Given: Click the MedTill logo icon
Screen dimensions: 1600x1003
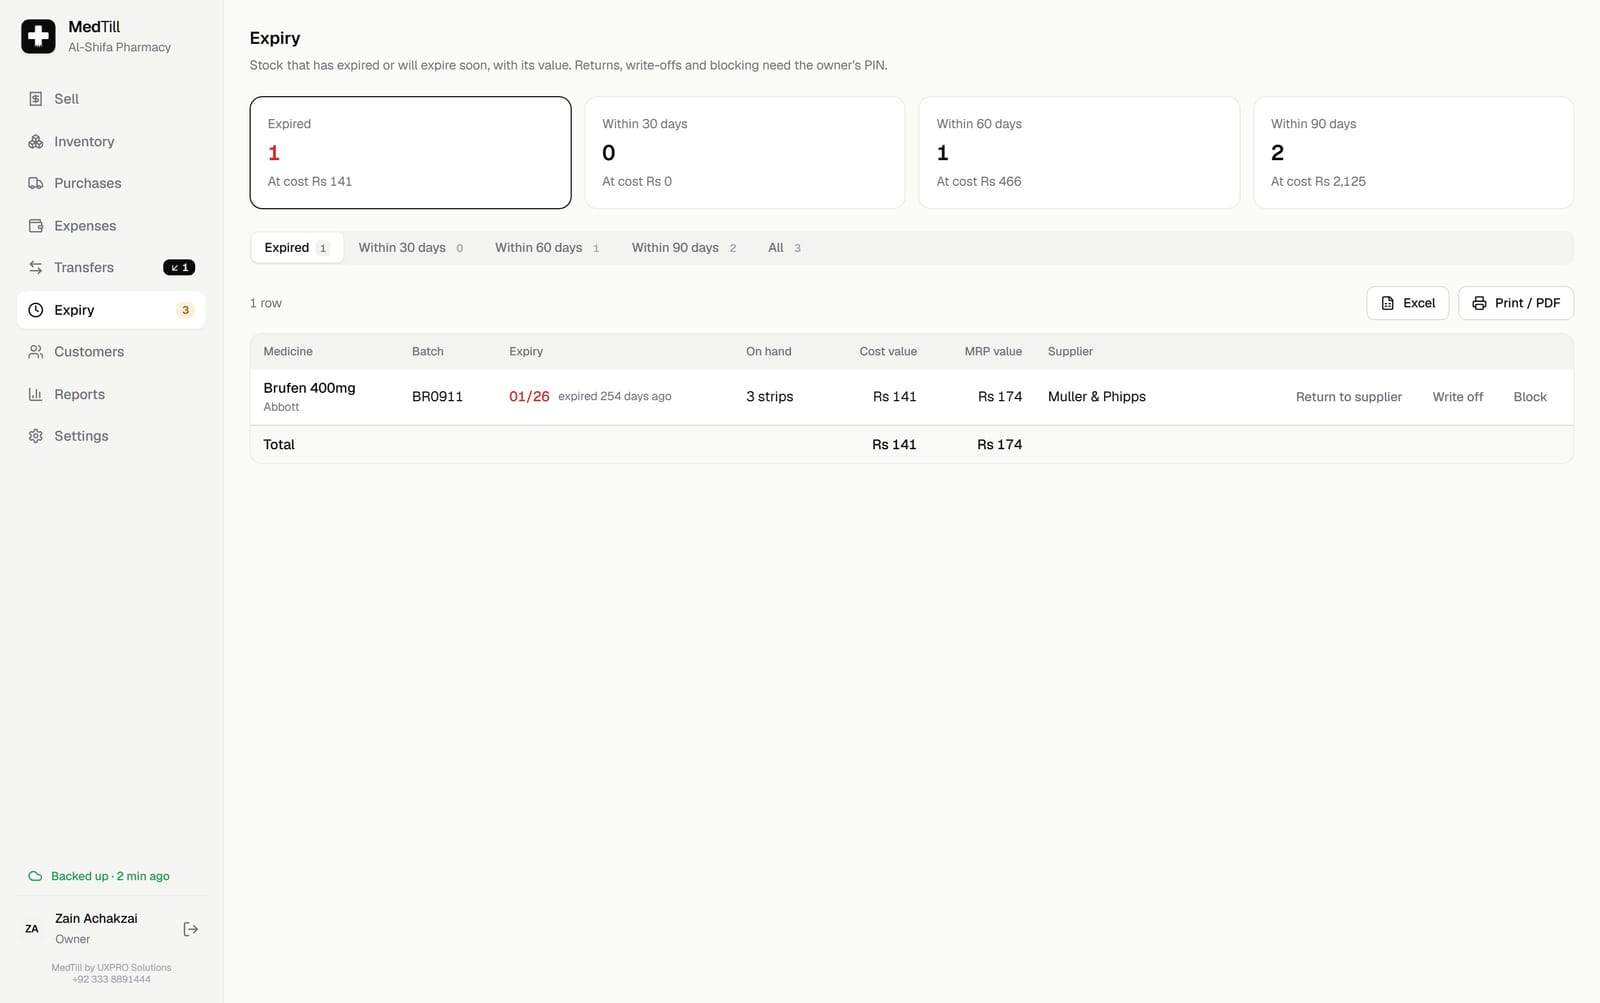Looking at the screenshot, I should click(38, 36).
